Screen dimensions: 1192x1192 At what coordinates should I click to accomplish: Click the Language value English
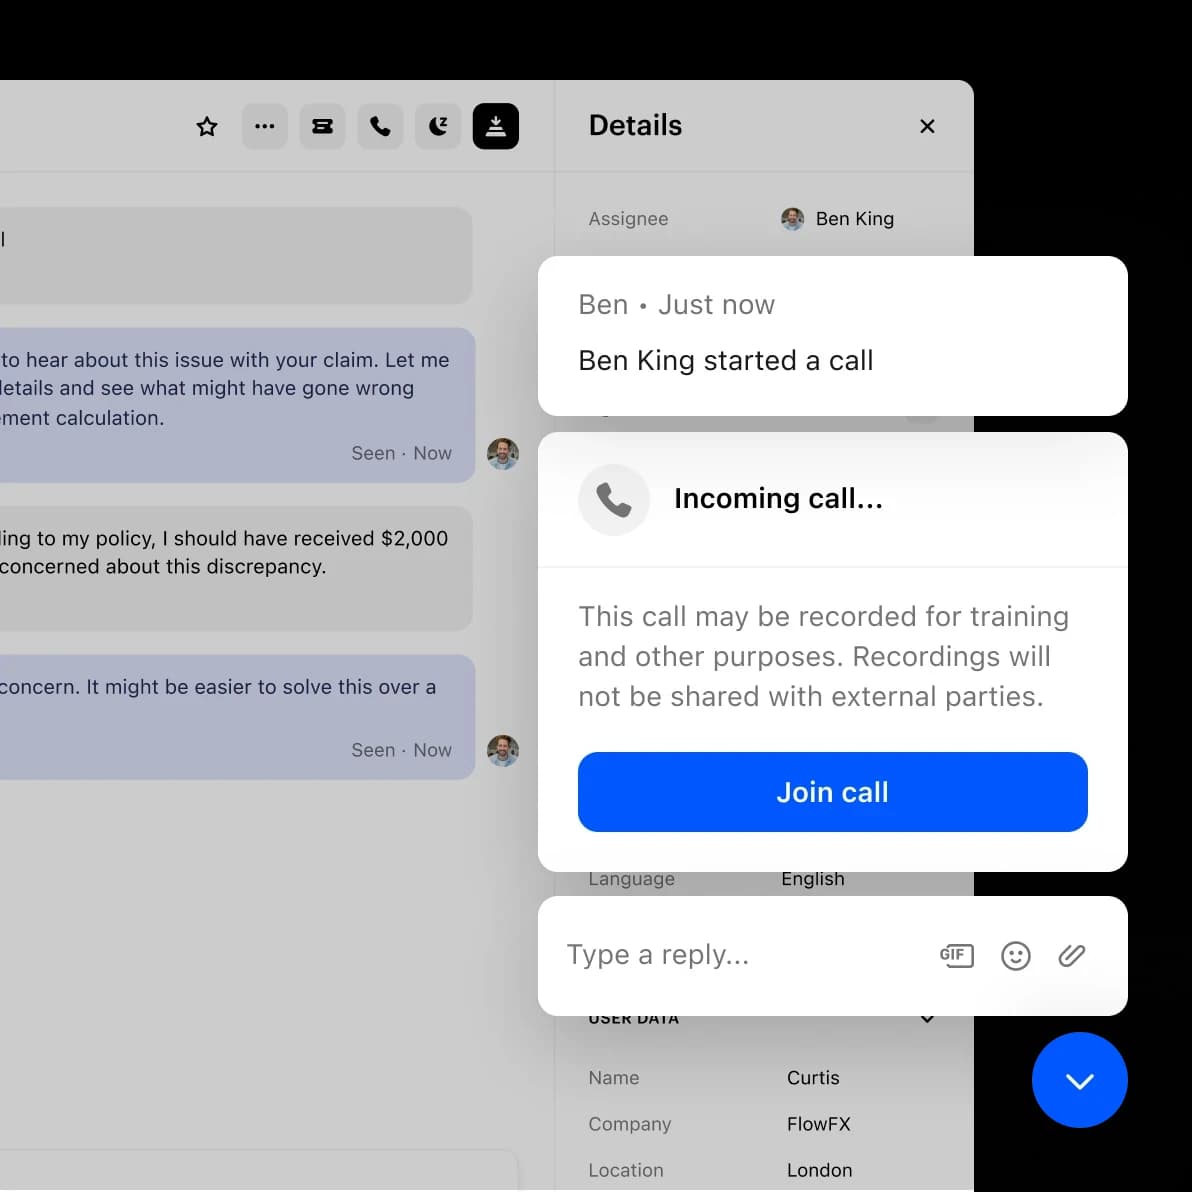813,880
